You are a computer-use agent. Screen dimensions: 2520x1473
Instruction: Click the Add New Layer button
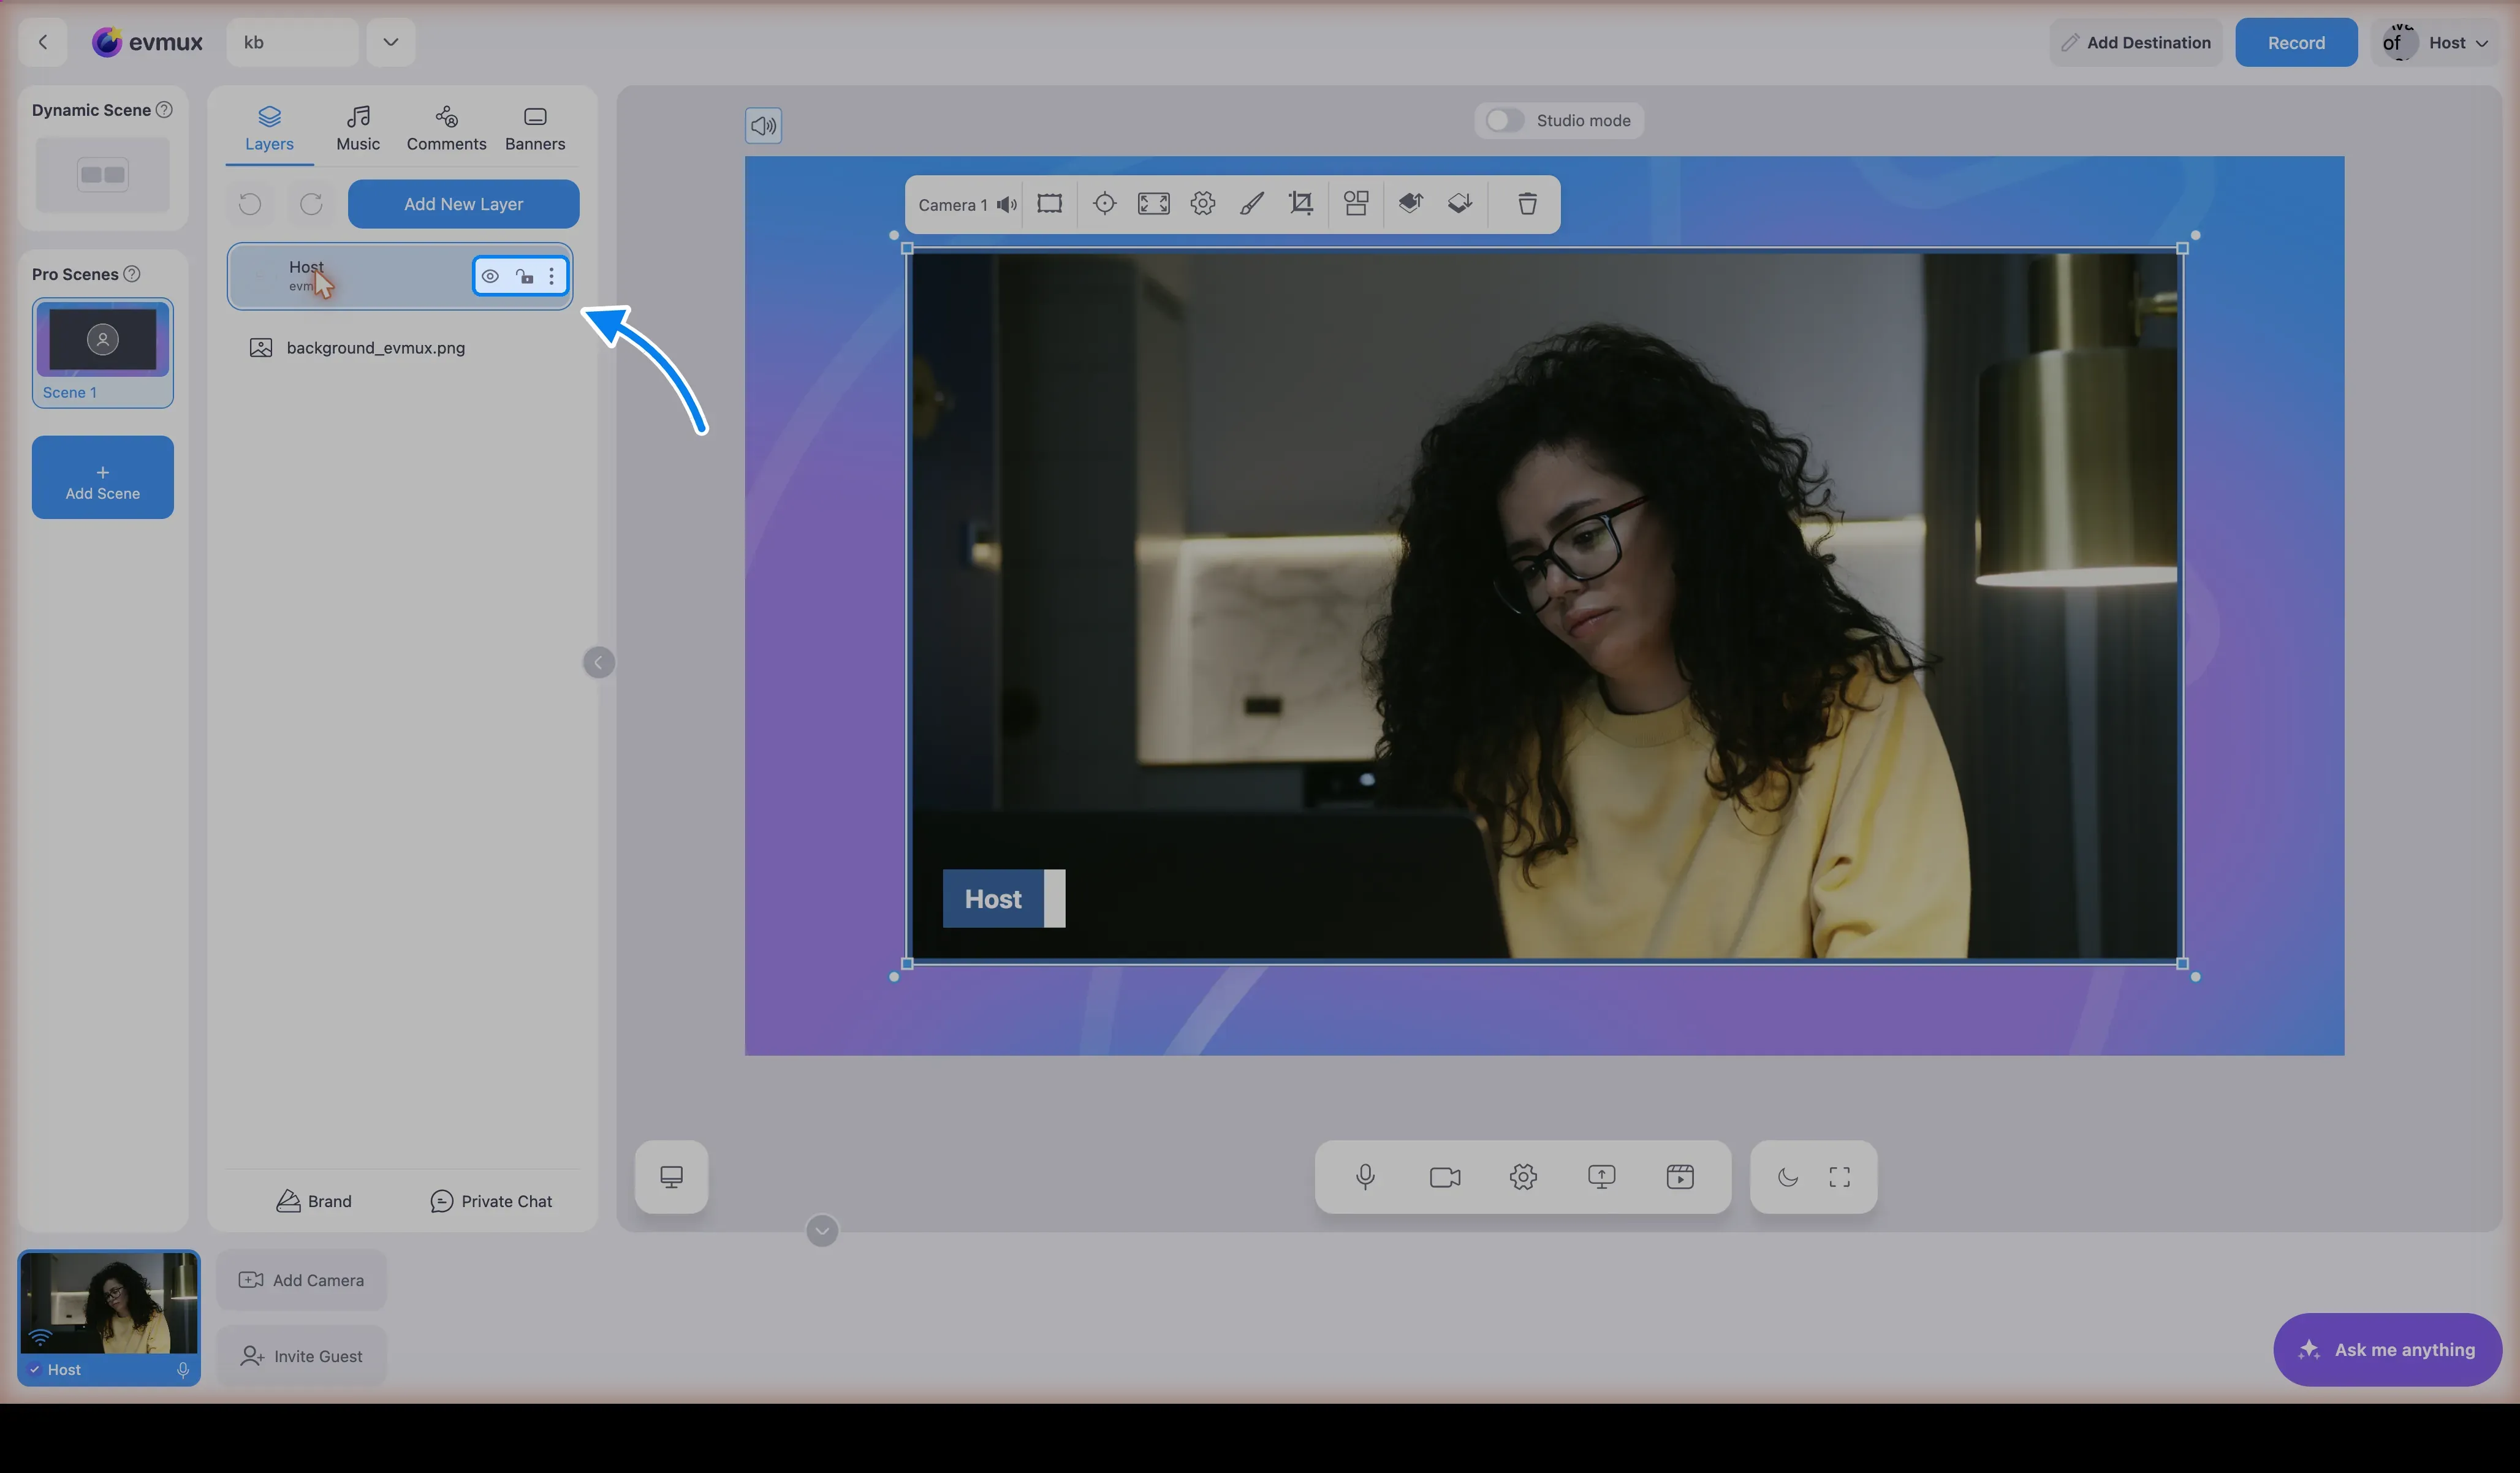tap(463, 204)
